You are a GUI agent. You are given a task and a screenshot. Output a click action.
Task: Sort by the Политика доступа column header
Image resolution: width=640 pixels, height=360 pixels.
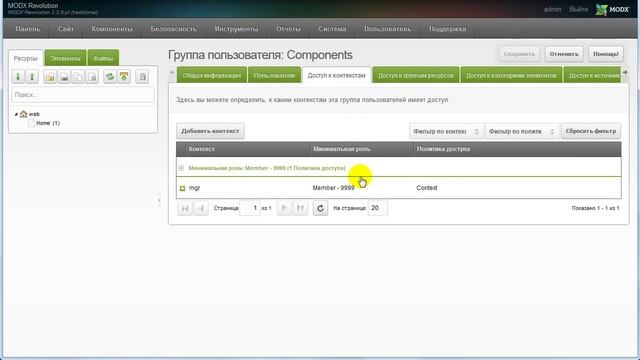[518, 149]
